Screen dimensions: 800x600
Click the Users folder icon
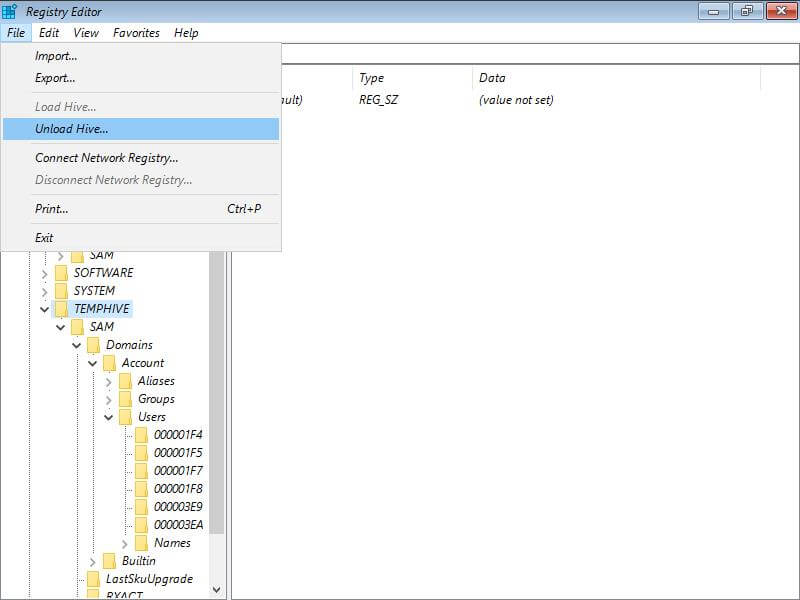pos(126,417)
